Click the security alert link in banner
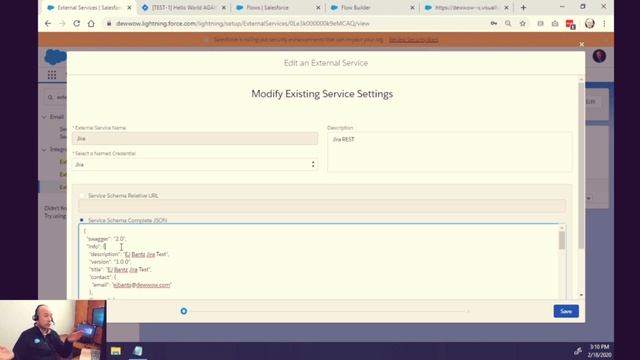Image resolution: width=640 pixels, height=360 pixels. (413, 40)
